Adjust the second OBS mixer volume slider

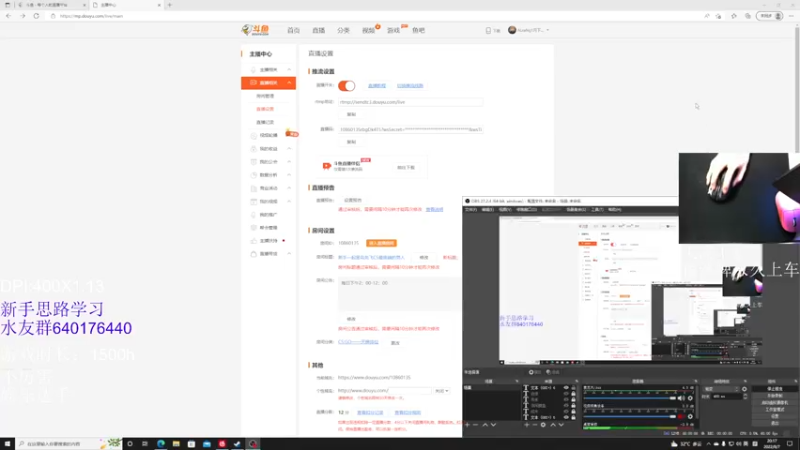[x=630, y=416]
